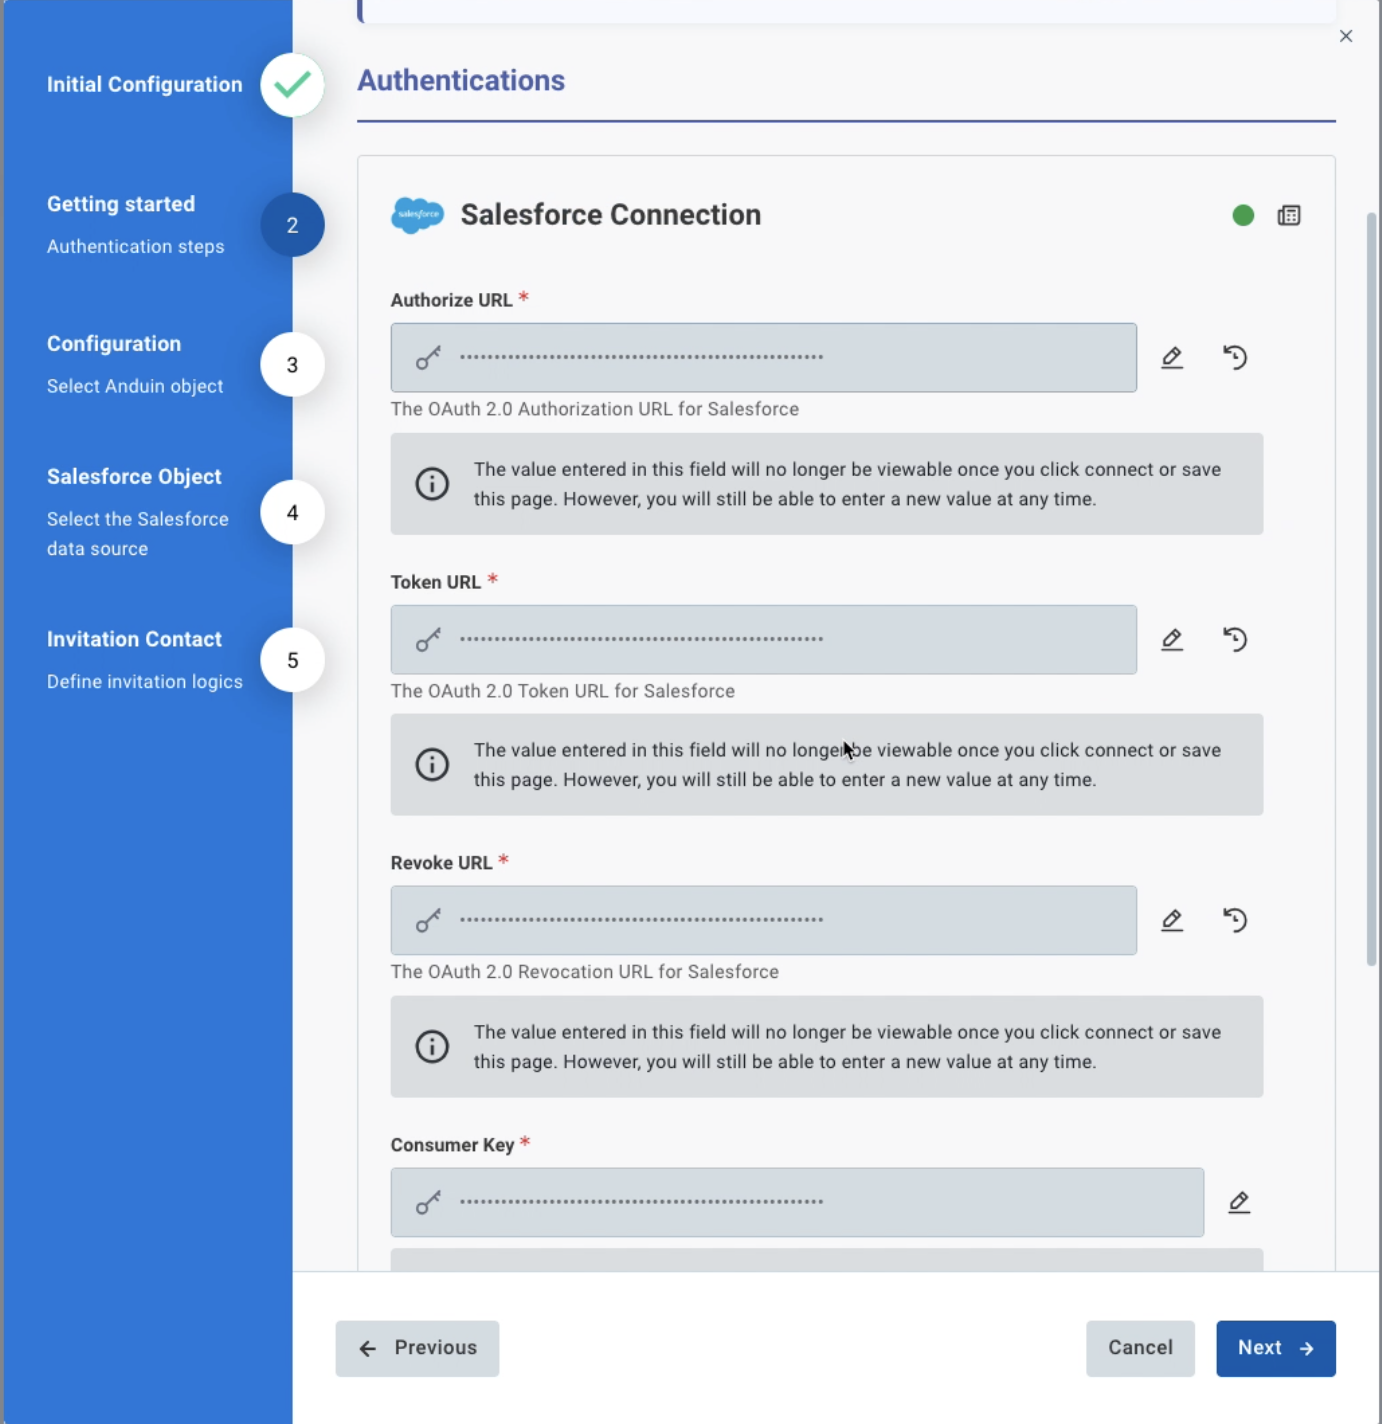
Task: Click the Revoke URL field label
Action: pyautogui.click(x=441, y=863)
